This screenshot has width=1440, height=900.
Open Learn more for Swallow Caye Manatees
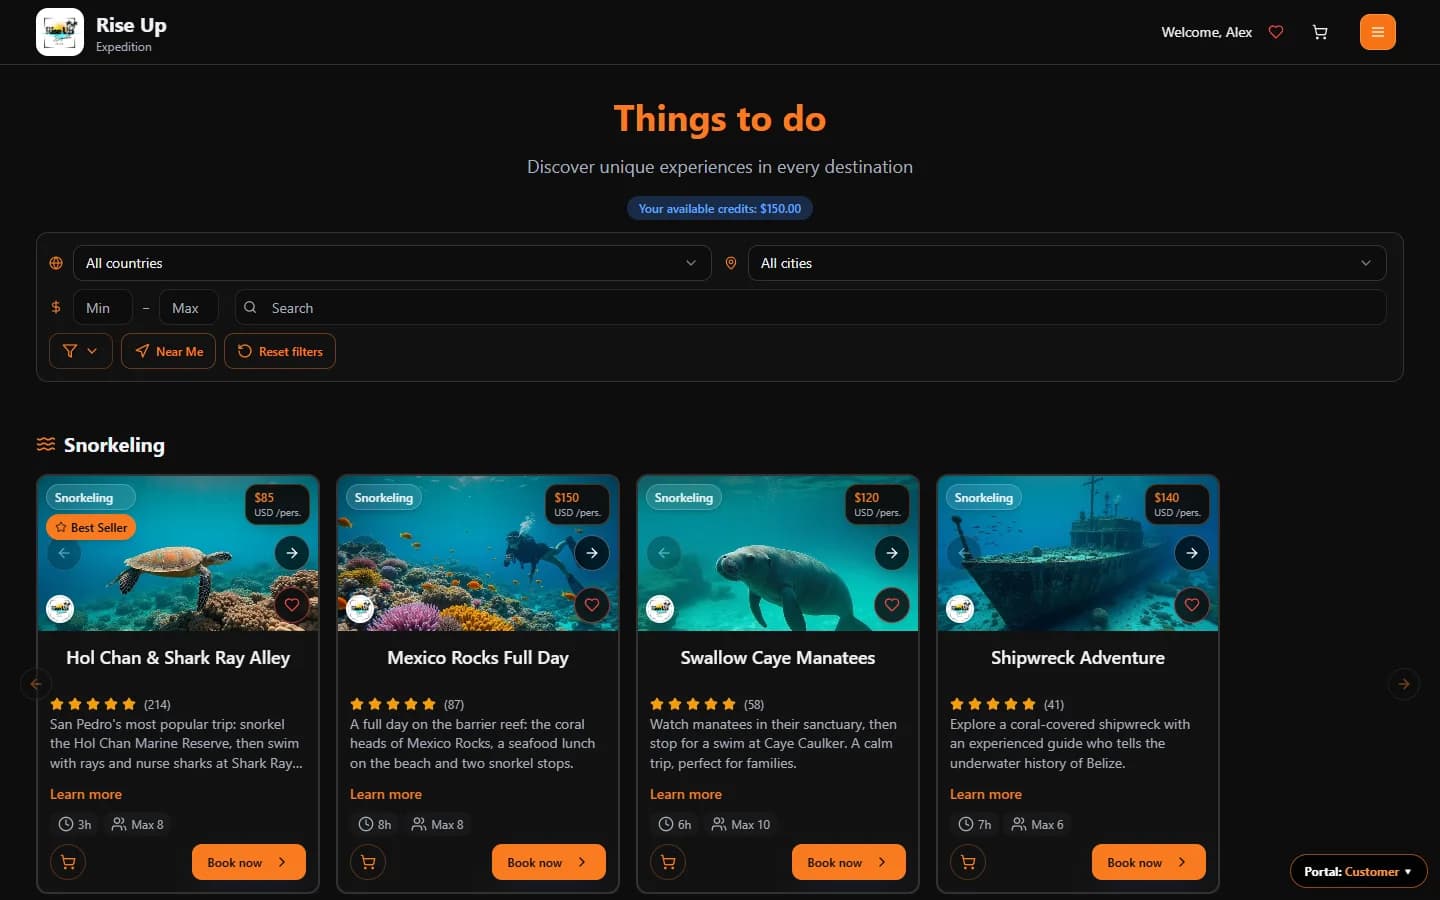(686, 794)
